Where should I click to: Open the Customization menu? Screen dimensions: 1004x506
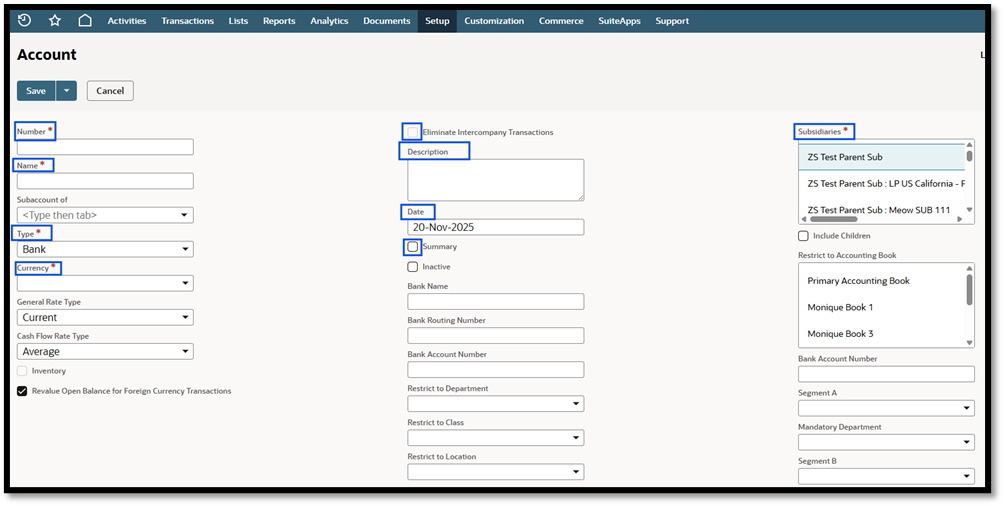click(494, 20)
